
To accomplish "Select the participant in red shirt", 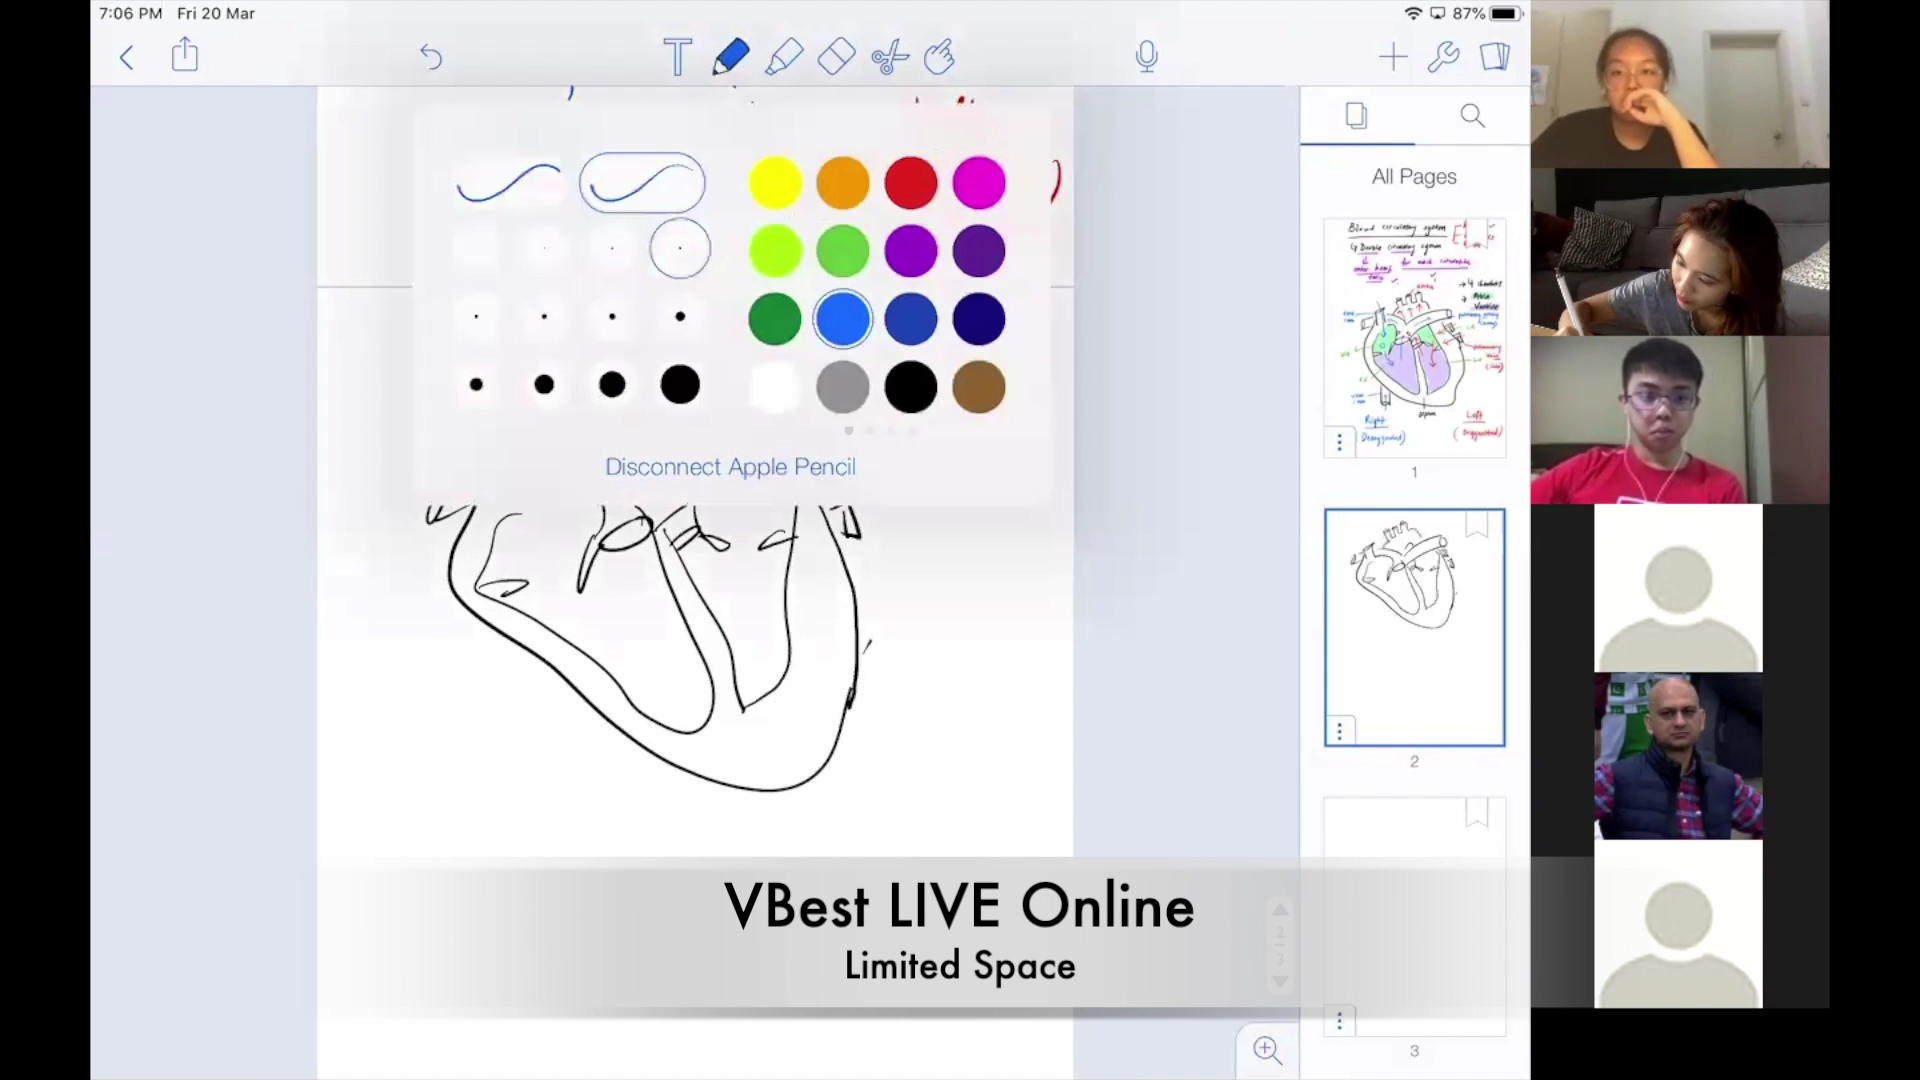I will tap(1680, 420).
